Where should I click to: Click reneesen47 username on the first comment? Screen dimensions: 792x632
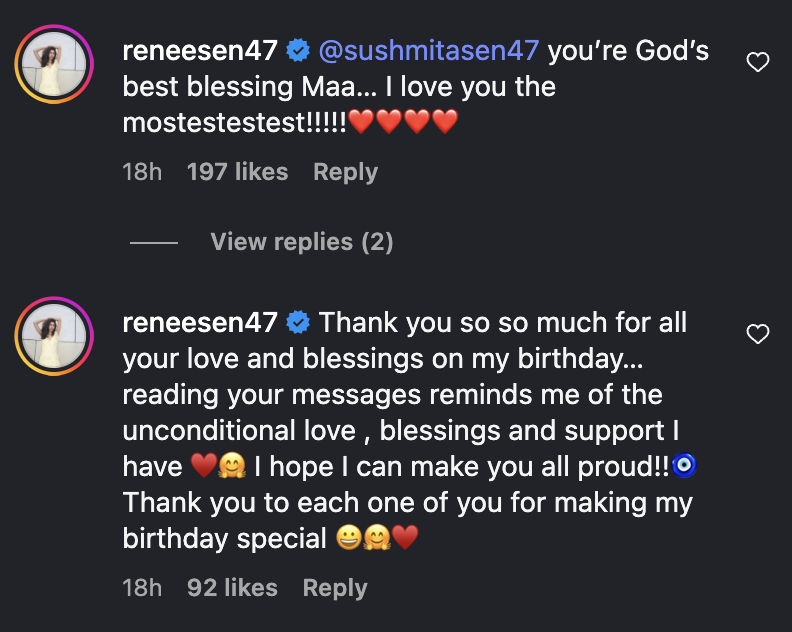[x=199, y=50]
